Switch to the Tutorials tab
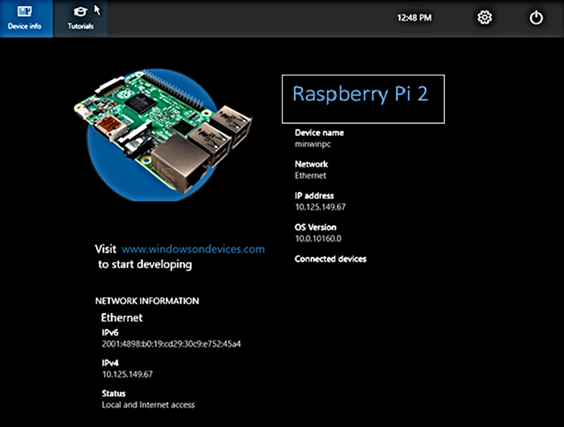 80,18
